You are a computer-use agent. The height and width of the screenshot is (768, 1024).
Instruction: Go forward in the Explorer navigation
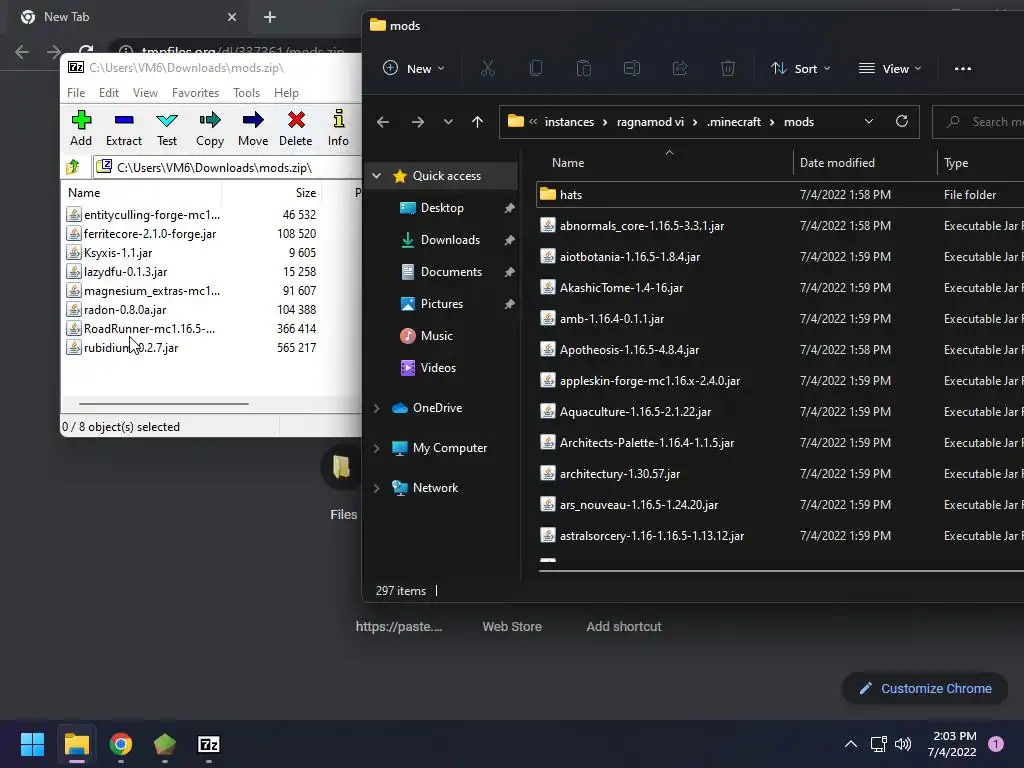point(417,122)
